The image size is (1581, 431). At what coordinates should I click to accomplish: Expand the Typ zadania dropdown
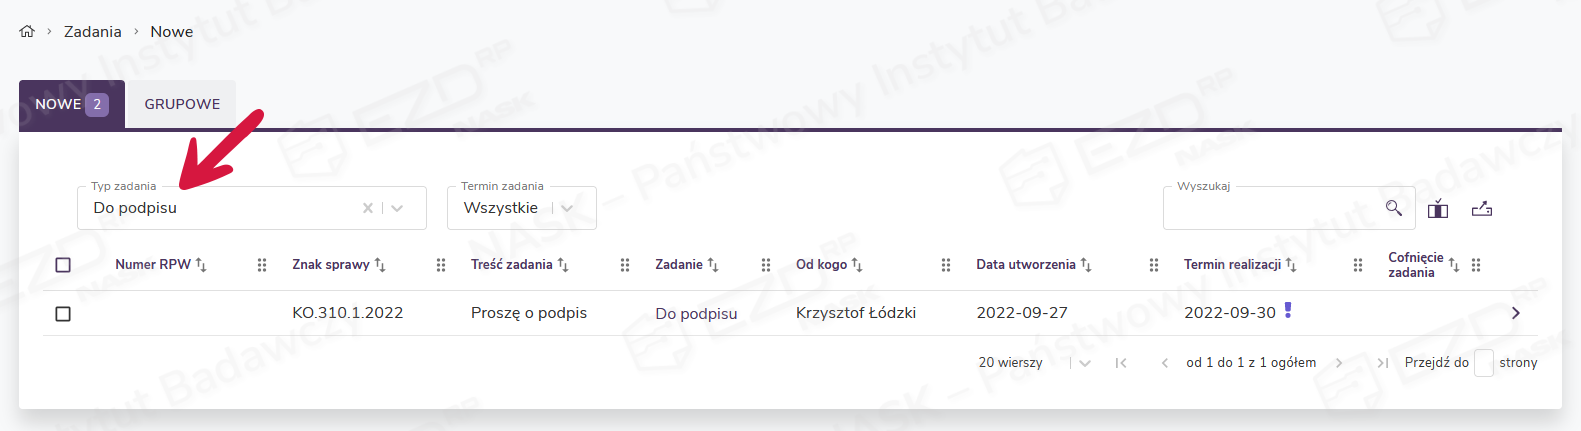[397, 208]
